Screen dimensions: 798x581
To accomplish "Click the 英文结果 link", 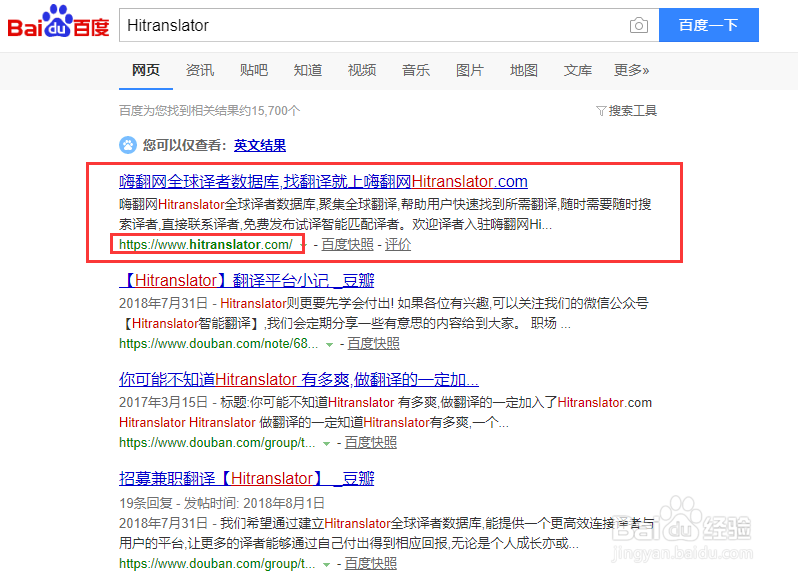I will (260, 146).
